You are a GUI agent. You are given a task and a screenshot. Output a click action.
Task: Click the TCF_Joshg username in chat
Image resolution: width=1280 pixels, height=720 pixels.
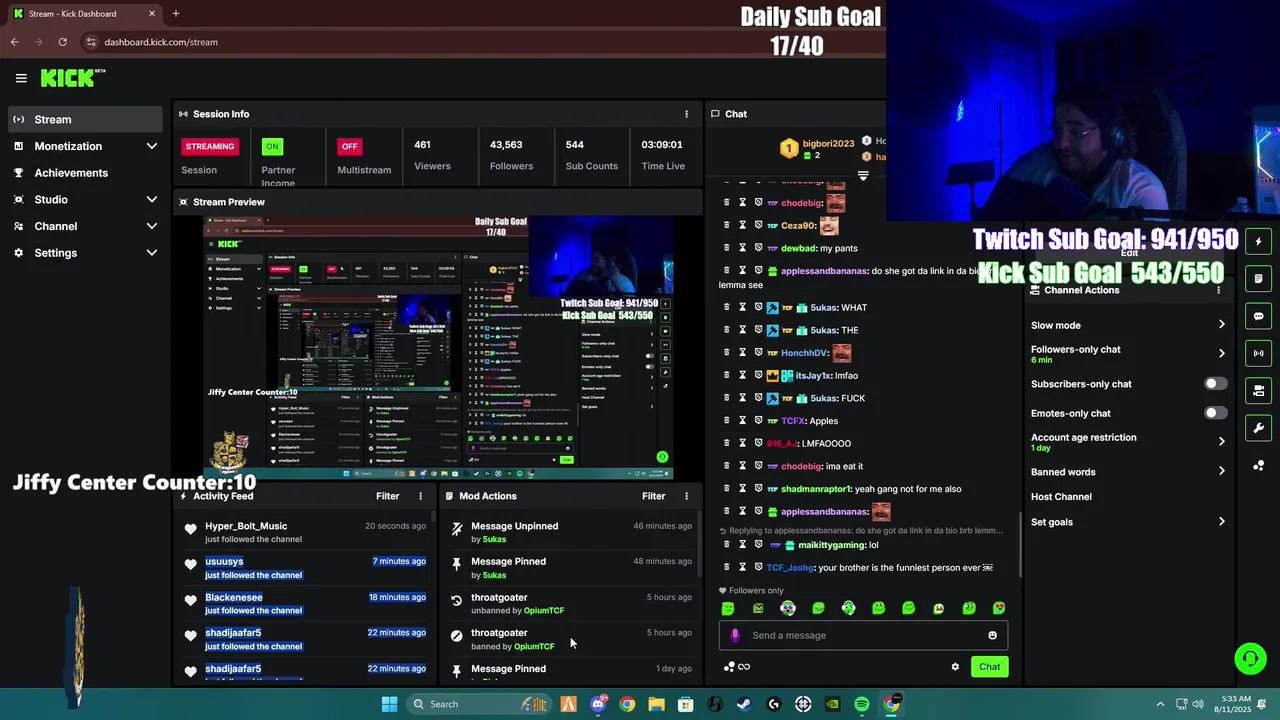790,568
